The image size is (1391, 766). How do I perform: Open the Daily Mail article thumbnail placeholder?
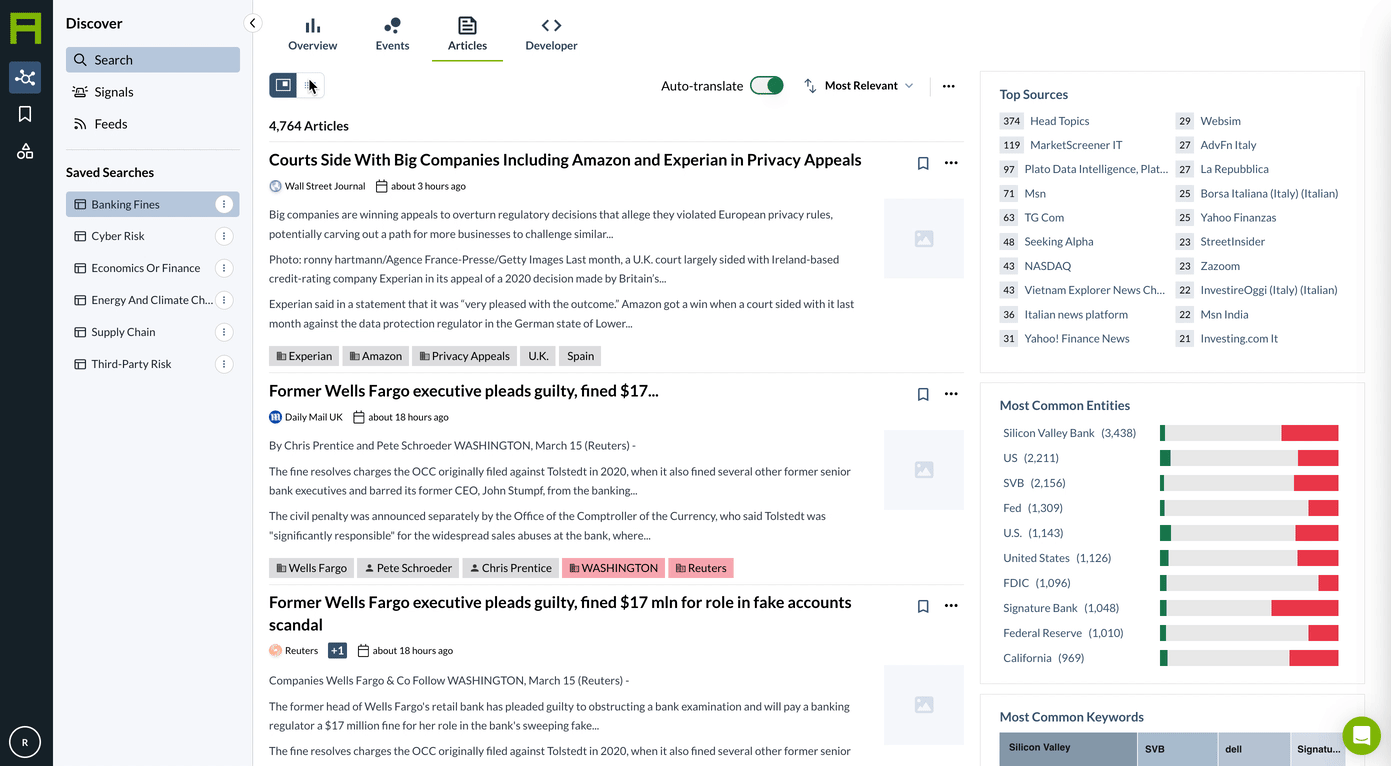coord(924,470)
